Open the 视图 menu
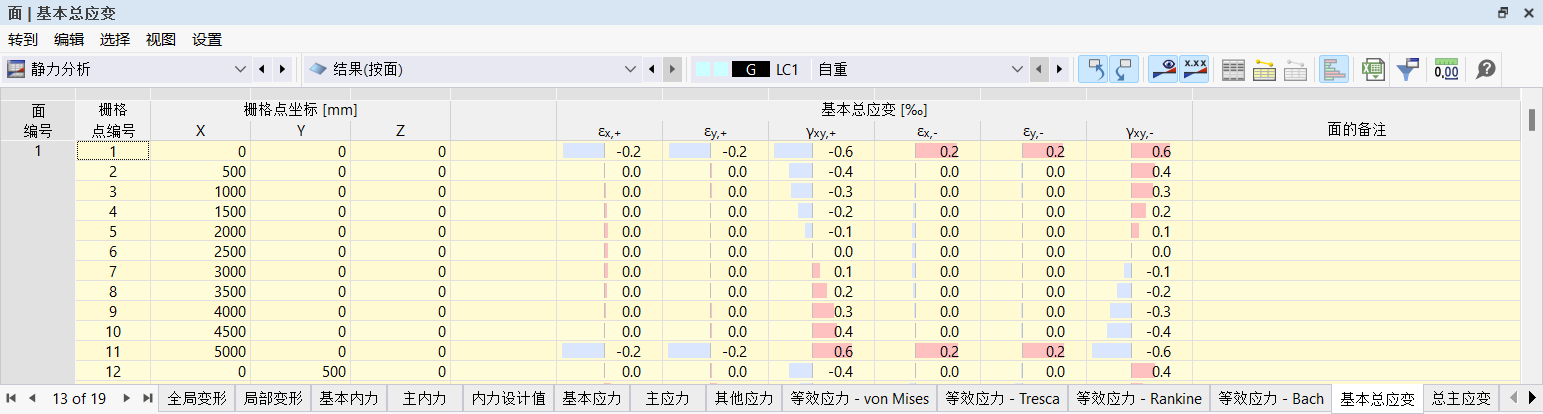Screen dimensions: 1543x414 point(161,40)
